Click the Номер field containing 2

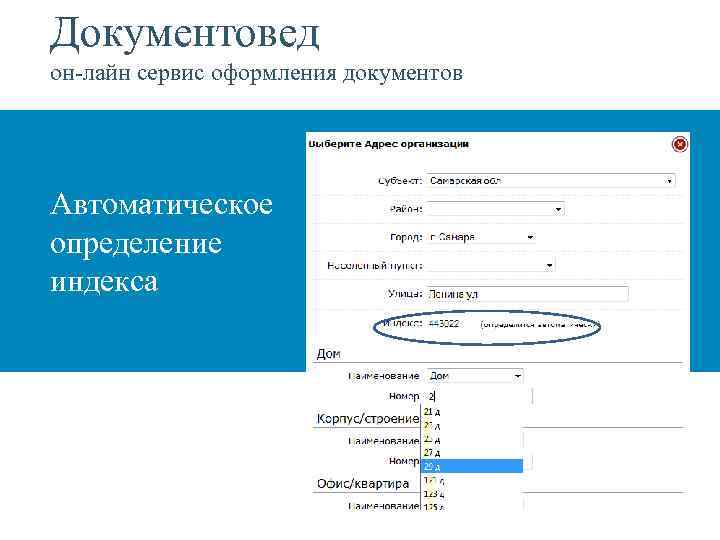point(479,396)
